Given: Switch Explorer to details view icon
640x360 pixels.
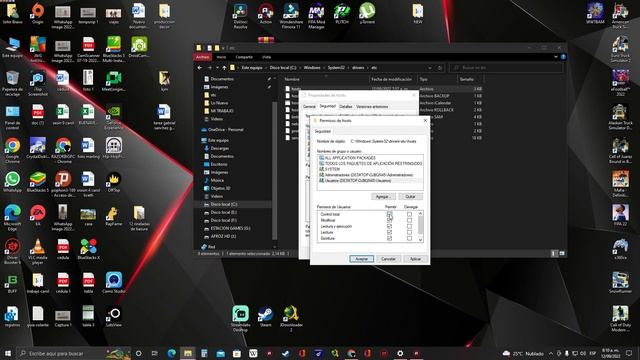Looking at the screenshot, I should (554, 253).
